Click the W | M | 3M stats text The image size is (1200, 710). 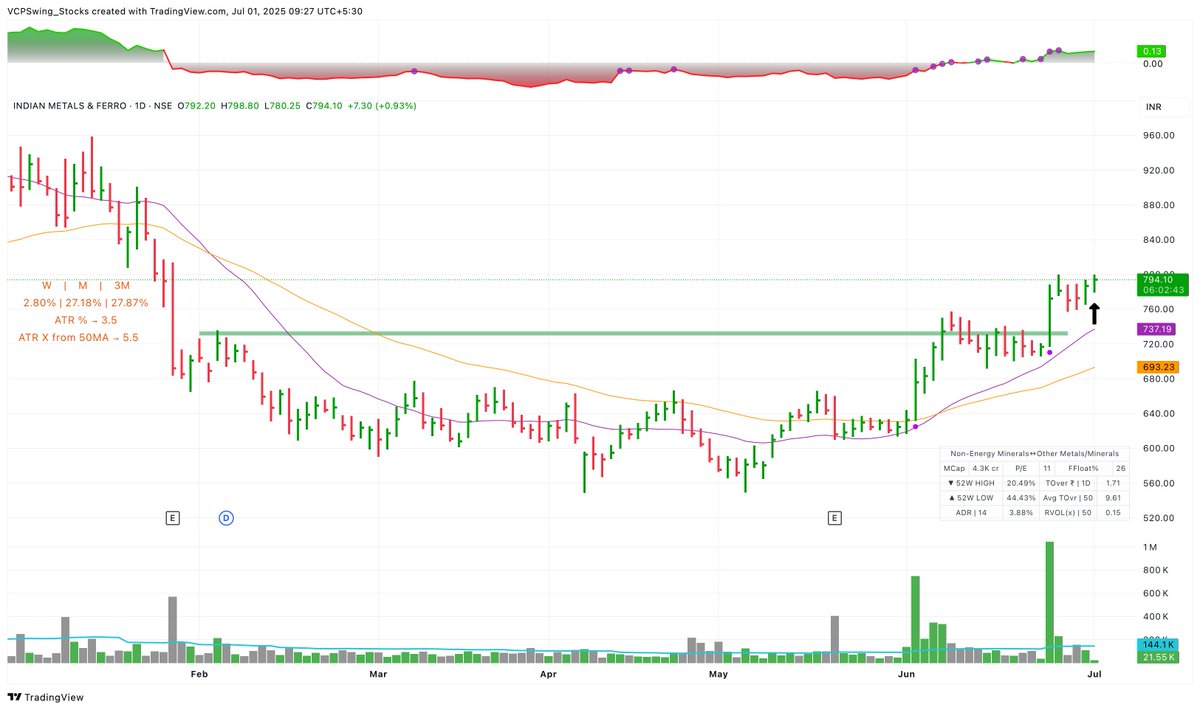click(85, 285)
